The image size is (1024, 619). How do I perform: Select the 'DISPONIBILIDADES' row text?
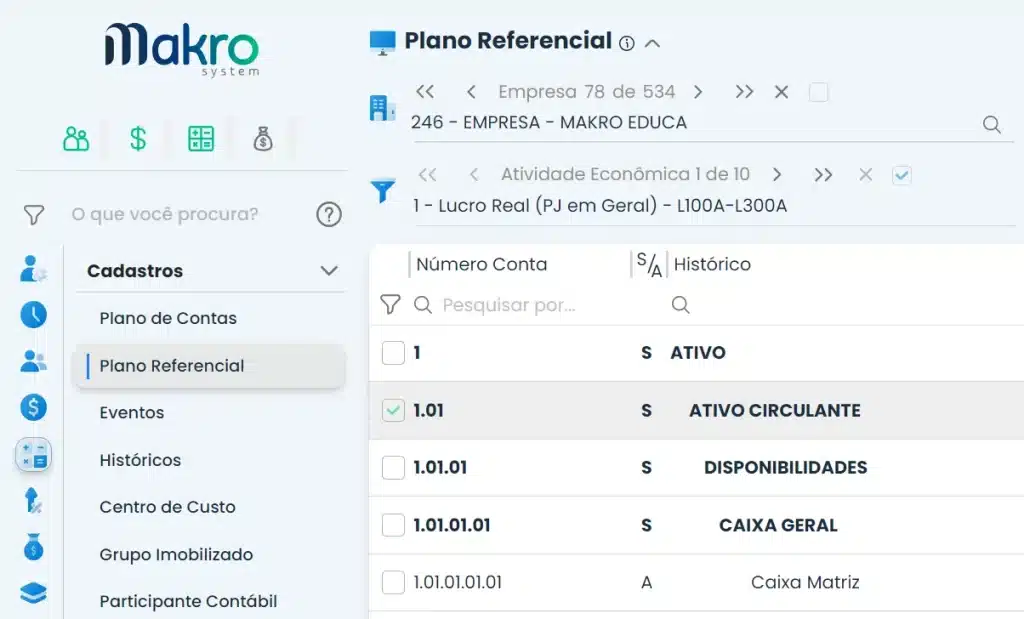pos(786,468)
